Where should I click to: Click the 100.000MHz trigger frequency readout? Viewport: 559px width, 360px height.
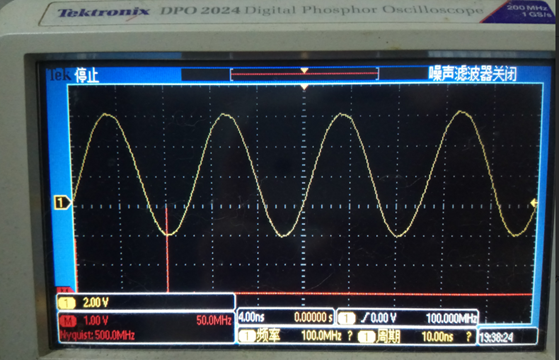click(451, 318)
